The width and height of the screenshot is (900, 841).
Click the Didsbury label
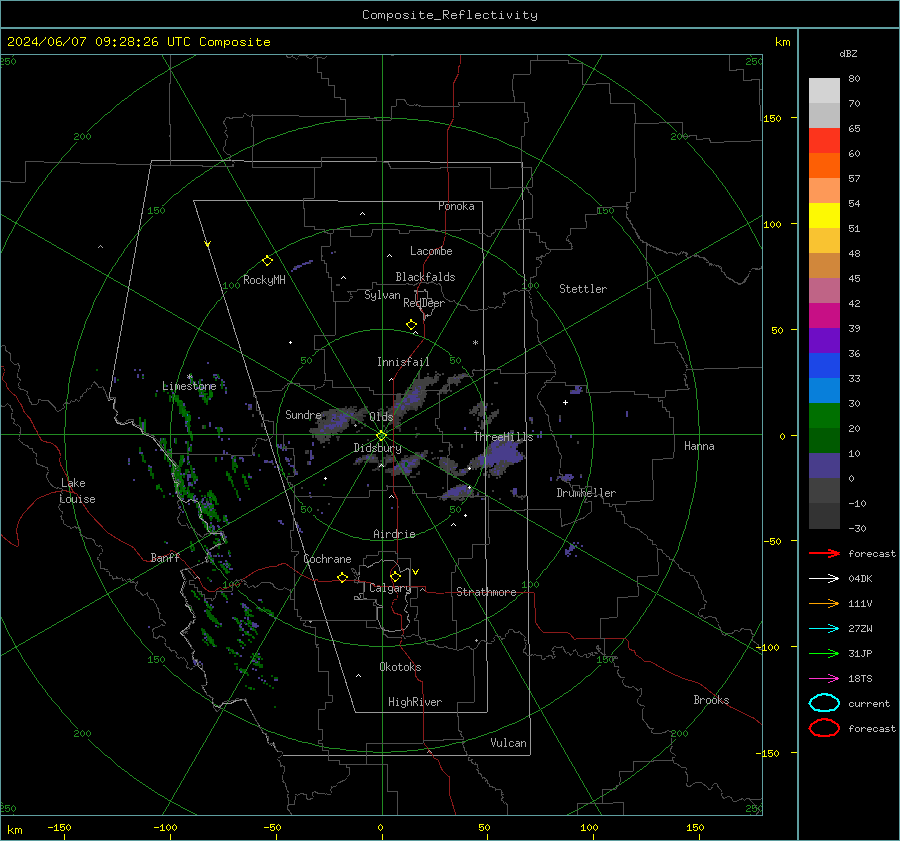(377, 448)
